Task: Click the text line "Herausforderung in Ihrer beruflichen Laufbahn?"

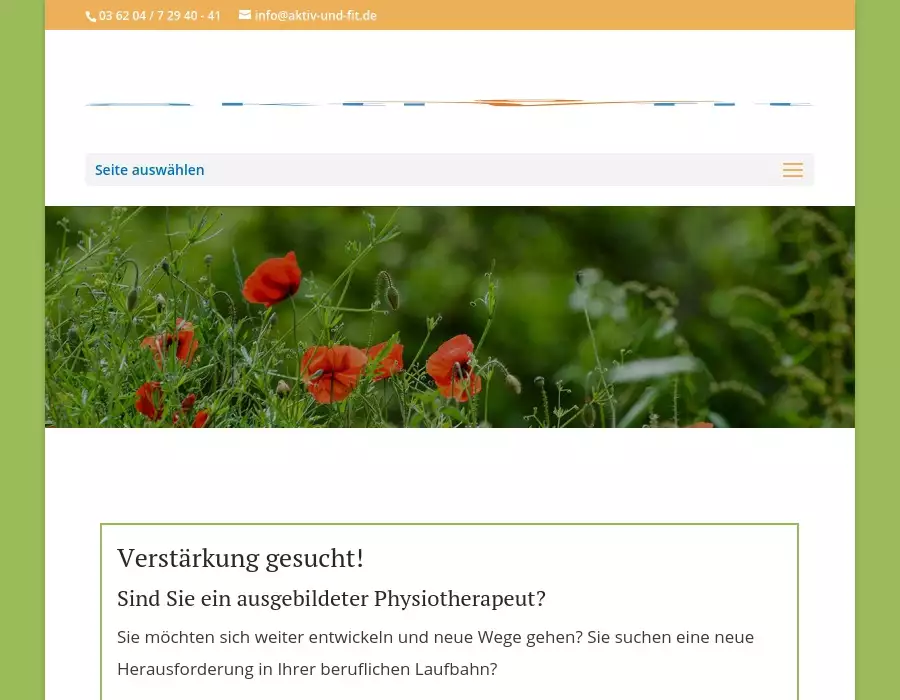Action: tap(307, 669)
